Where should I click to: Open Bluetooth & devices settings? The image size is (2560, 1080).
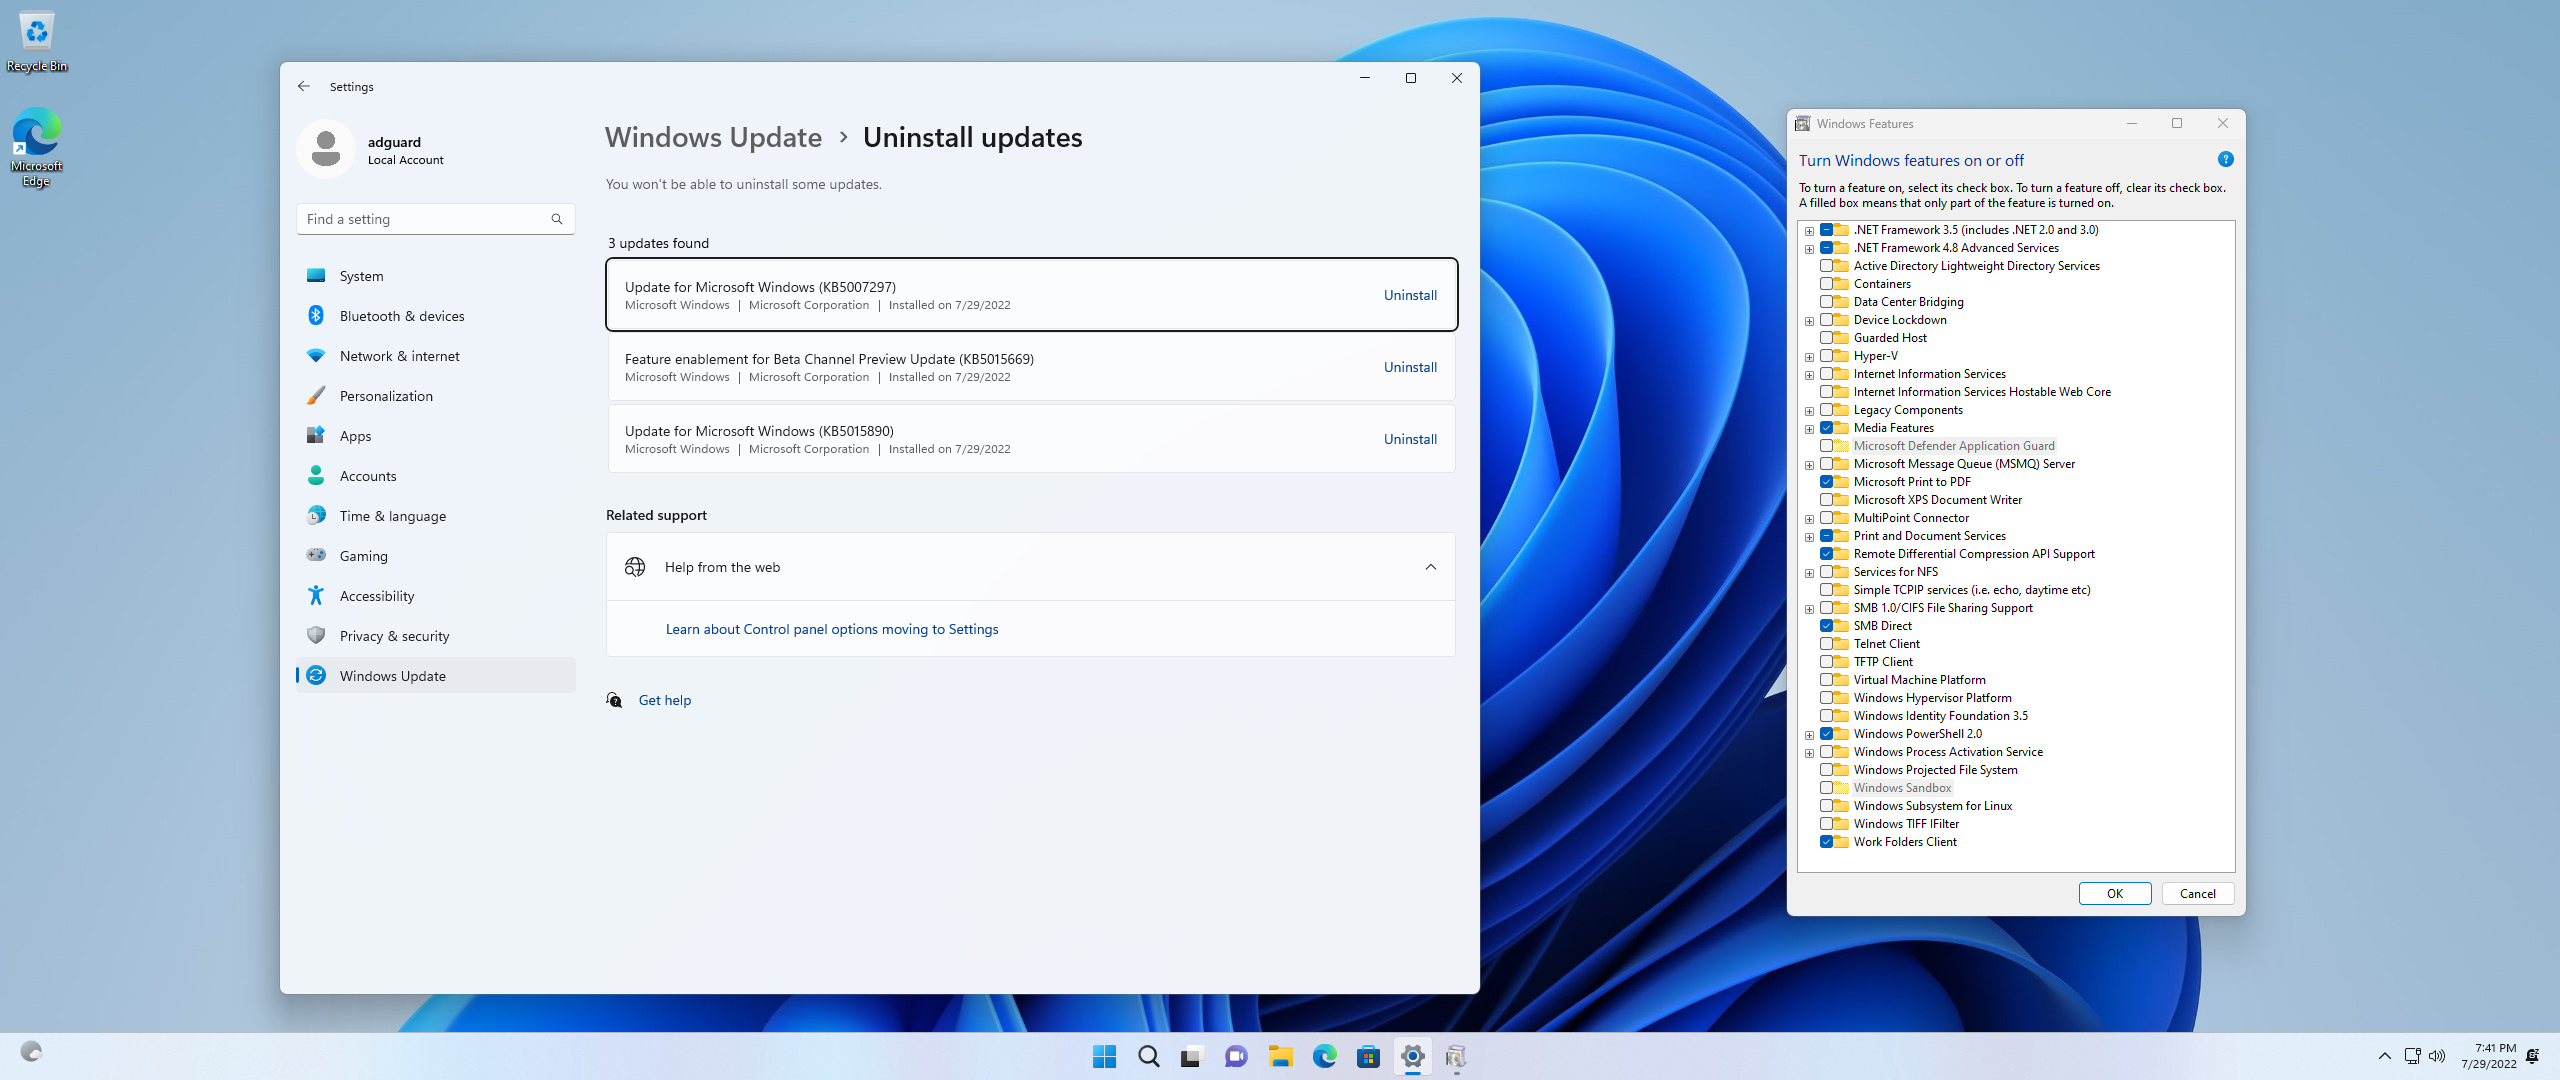point(436,316)
